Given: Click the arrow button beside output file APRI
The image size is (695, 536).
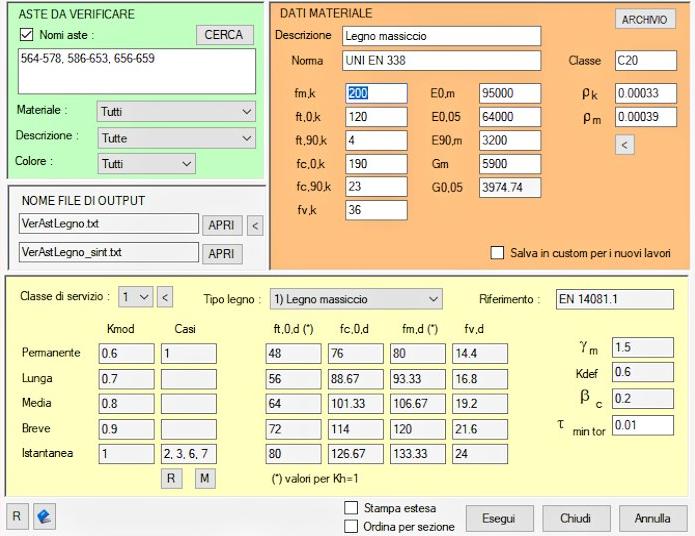Looking at the screenshot, I should click(x=255, y=225).
